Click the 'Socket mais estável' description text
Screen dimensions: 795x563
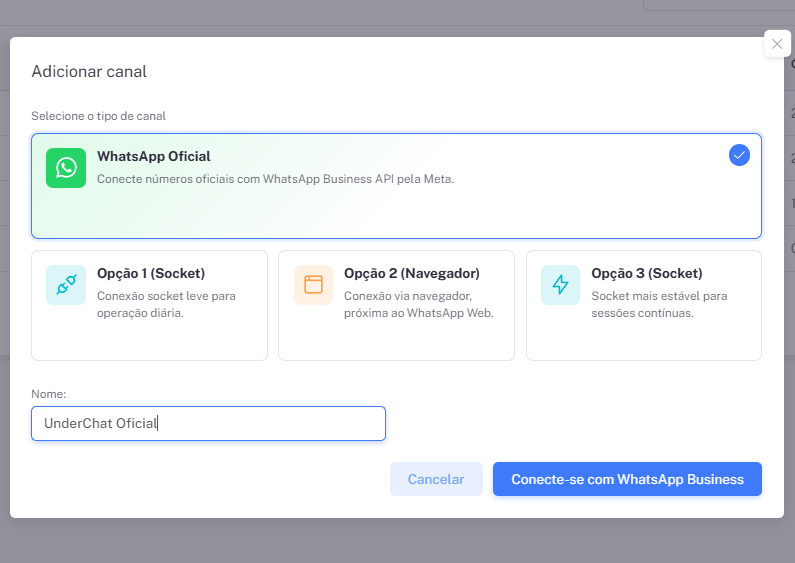(x=659, y=304)
